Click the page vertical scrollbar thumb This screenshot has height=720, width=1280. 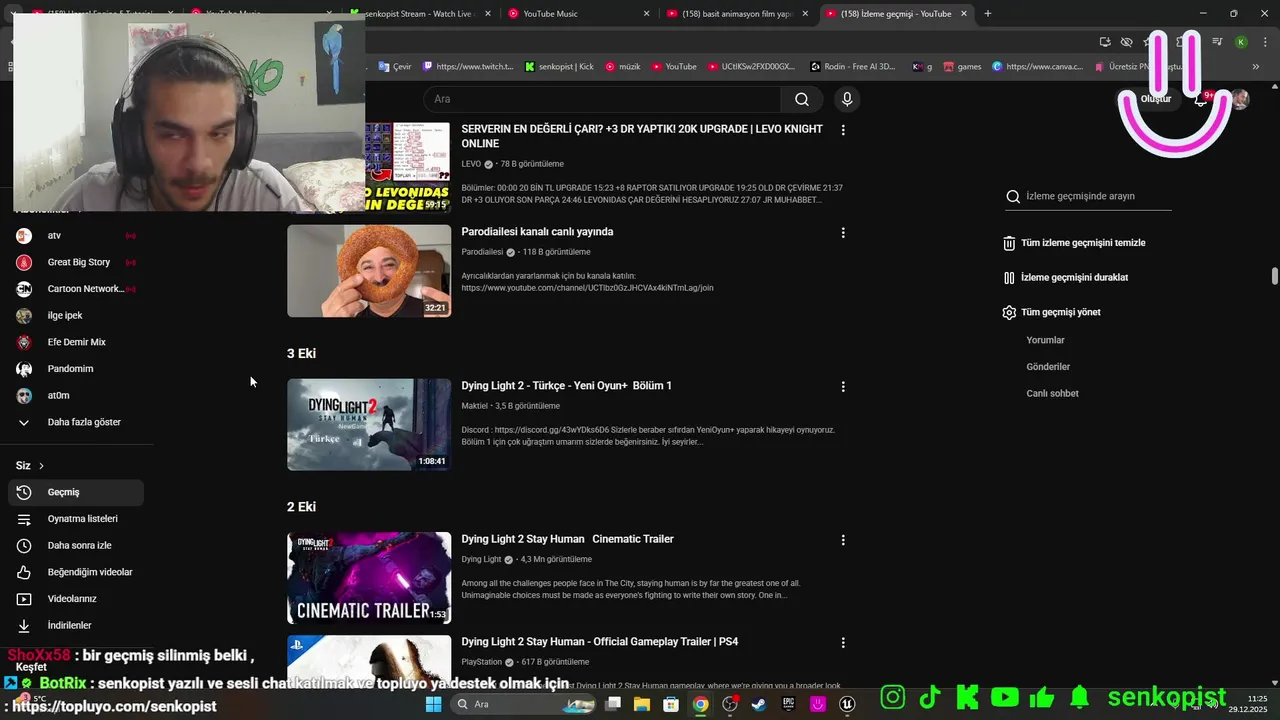click(1275, 276)
